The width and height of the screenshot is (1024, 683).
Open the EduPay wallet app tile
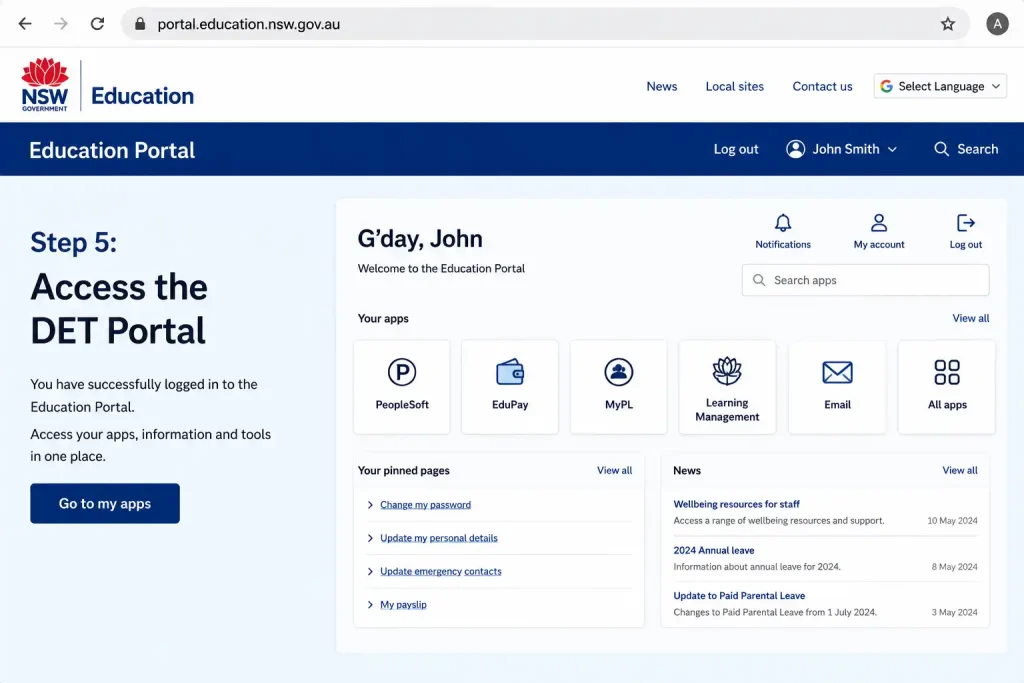(x=509, y=387)
